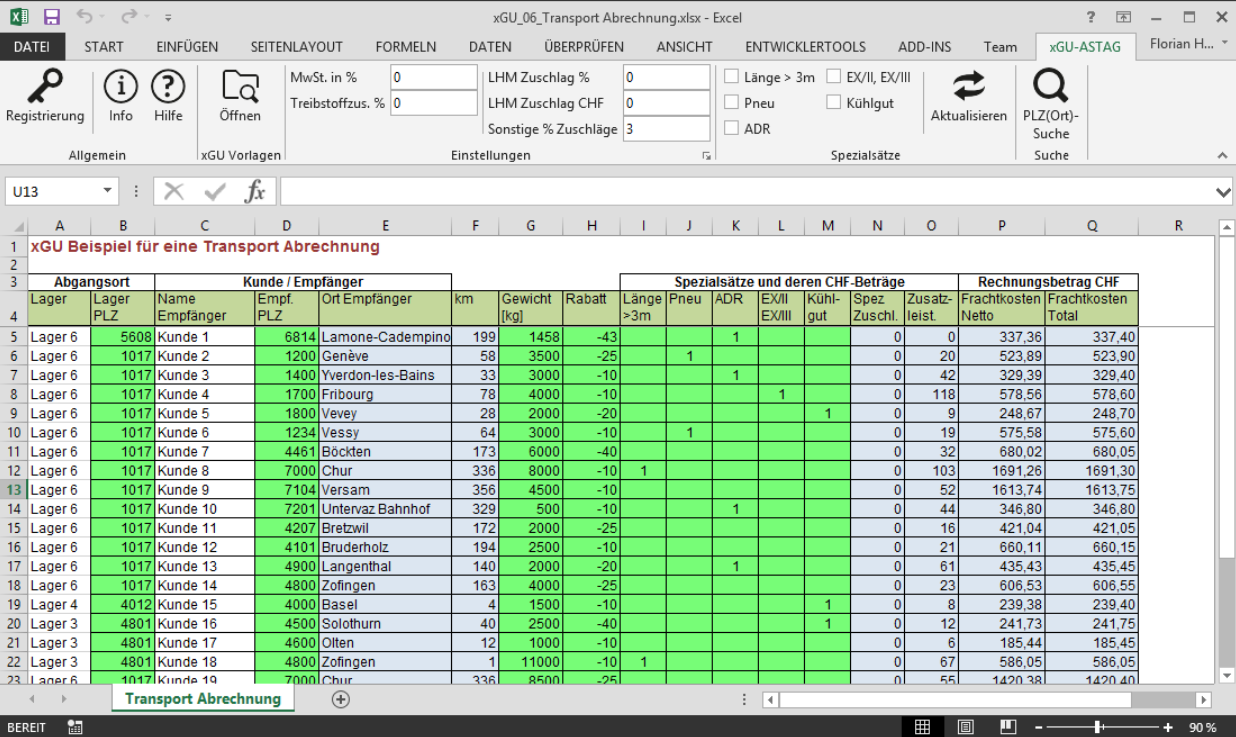Click the 90 % zoom level

click(x=1202, y=727)
